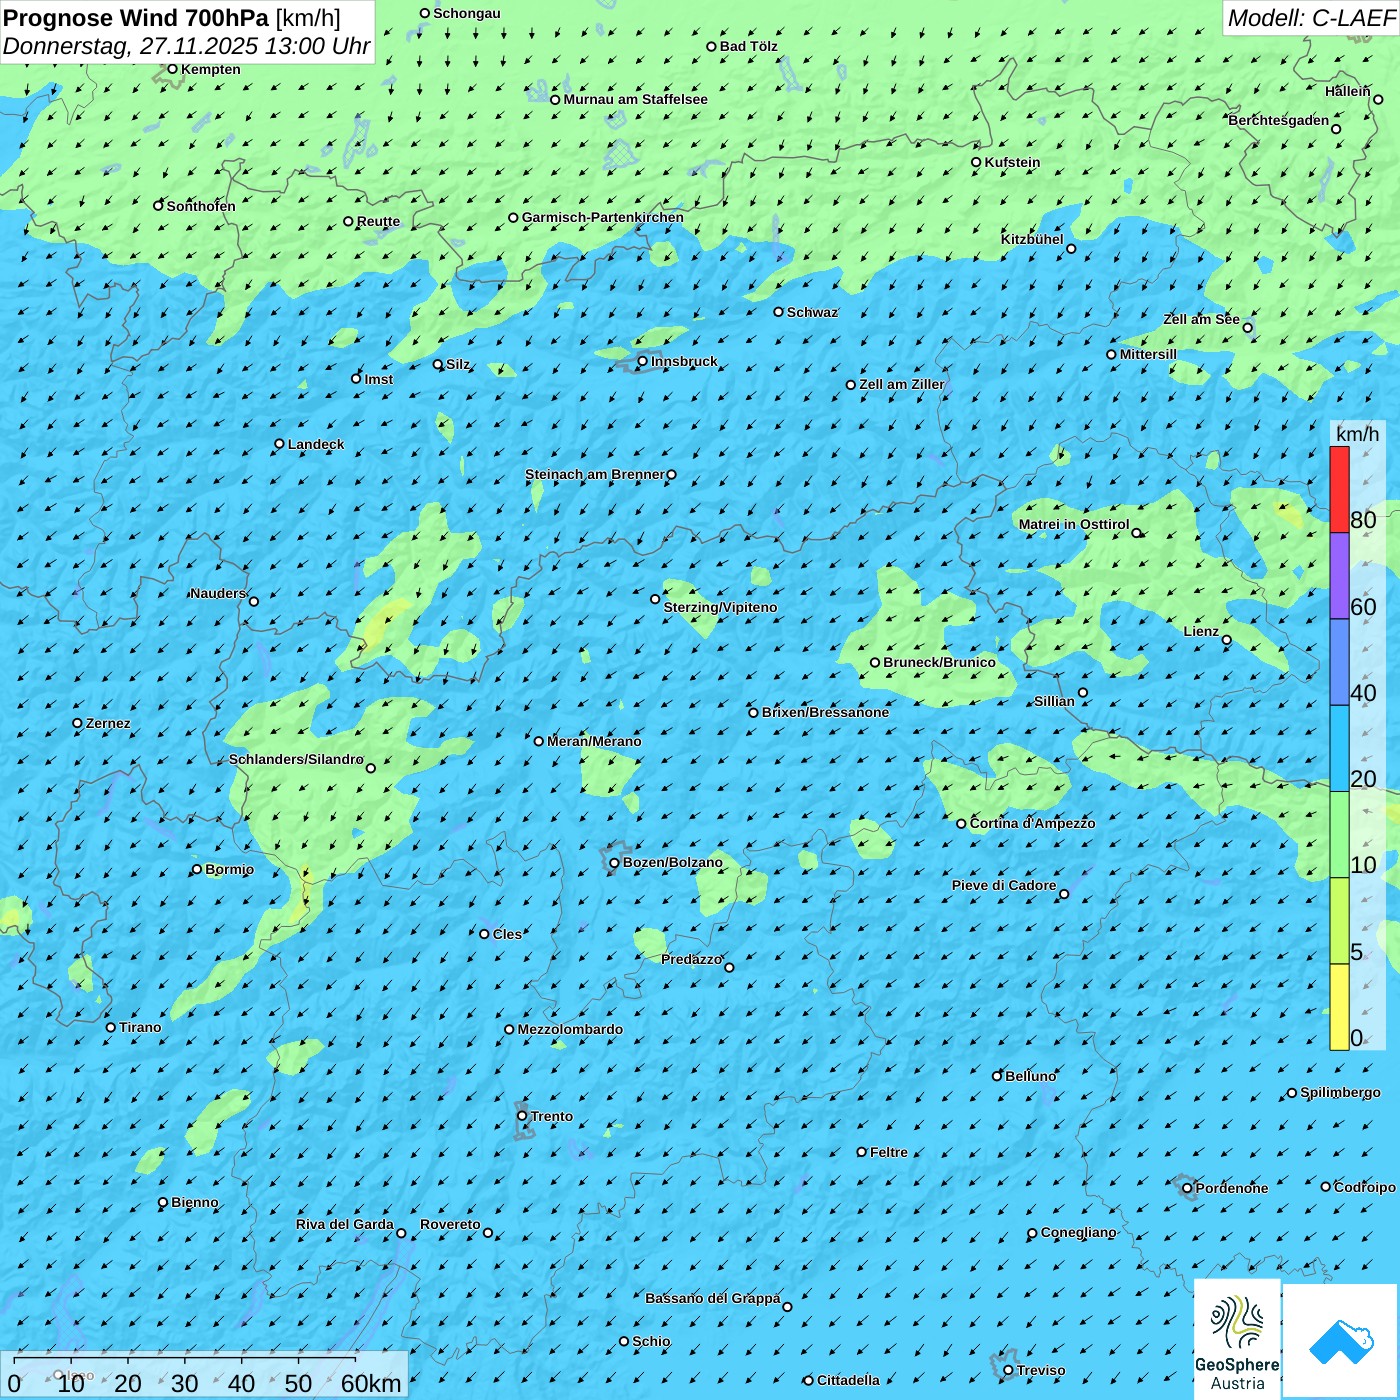The image size is (1400, 1400).
Task: Click the "60km" scale bar label
Action: tap(371, 1383)
